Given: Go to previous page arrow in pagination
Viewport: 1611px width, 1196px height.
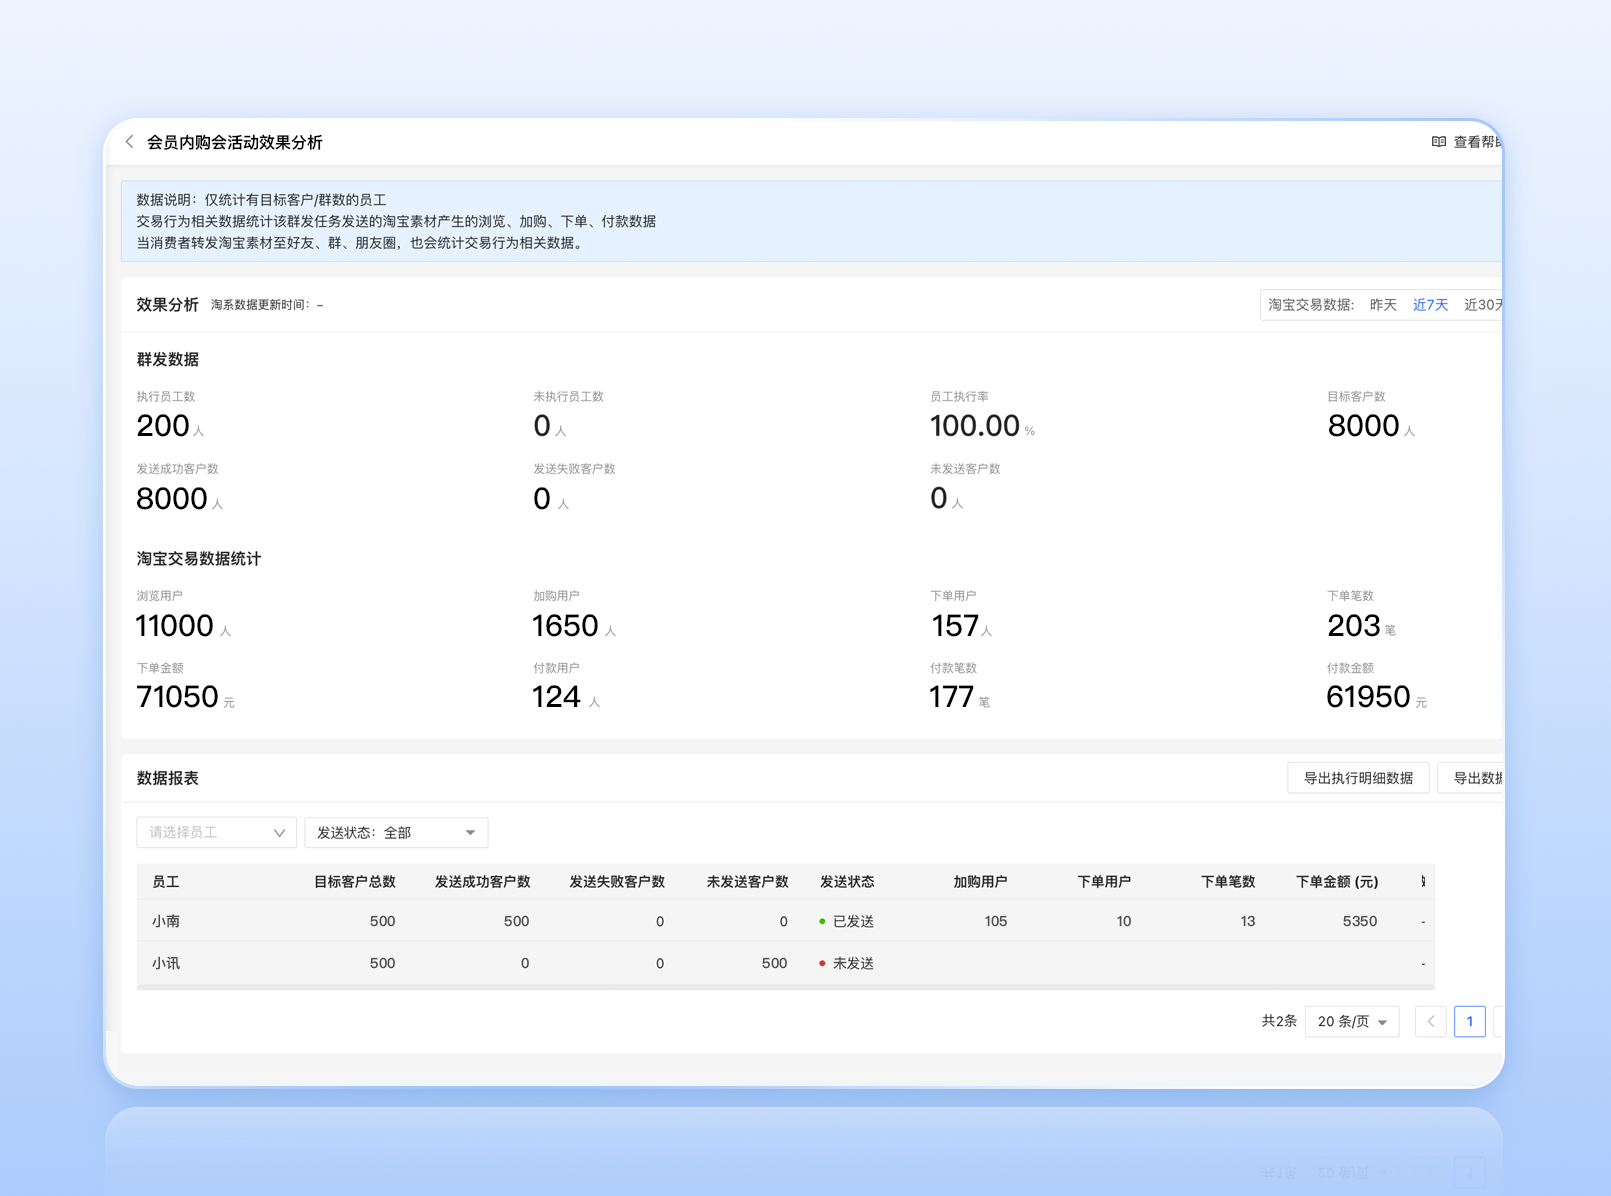Looking at the screenshot, I should (1431, 1021).
